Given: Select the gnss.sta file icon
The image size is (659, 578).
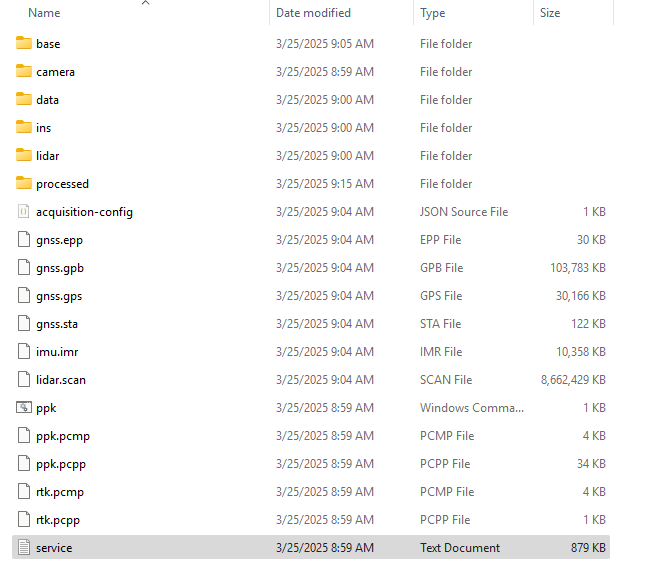Looking at the screenshot, I should click(x=24, y=324).
